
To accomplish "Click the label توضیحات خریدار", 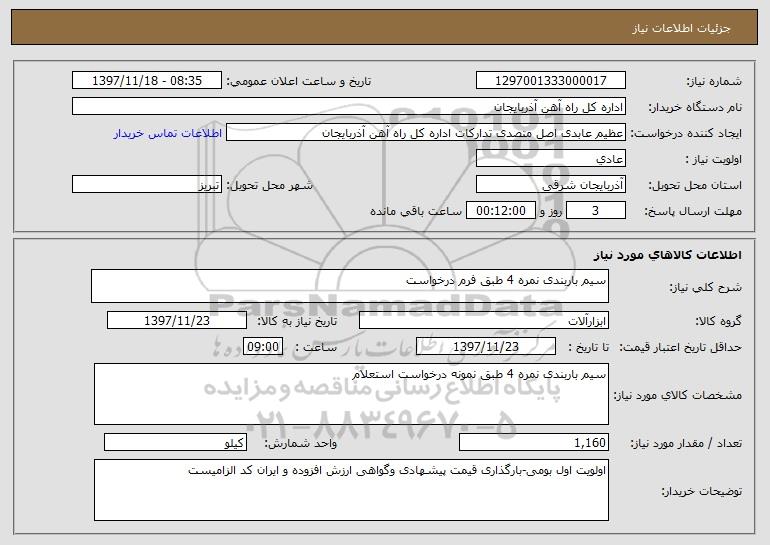I will pos(701,491).
